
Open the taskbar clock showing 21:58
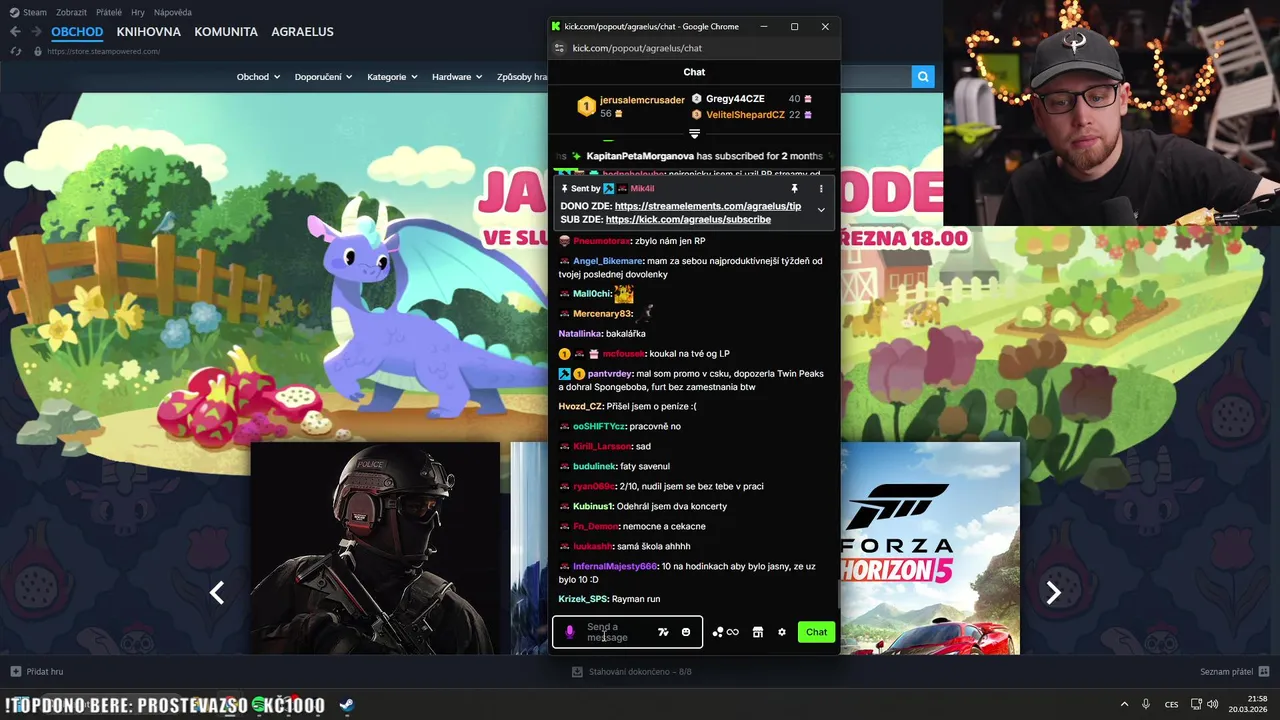click(x=1249, y=704)
